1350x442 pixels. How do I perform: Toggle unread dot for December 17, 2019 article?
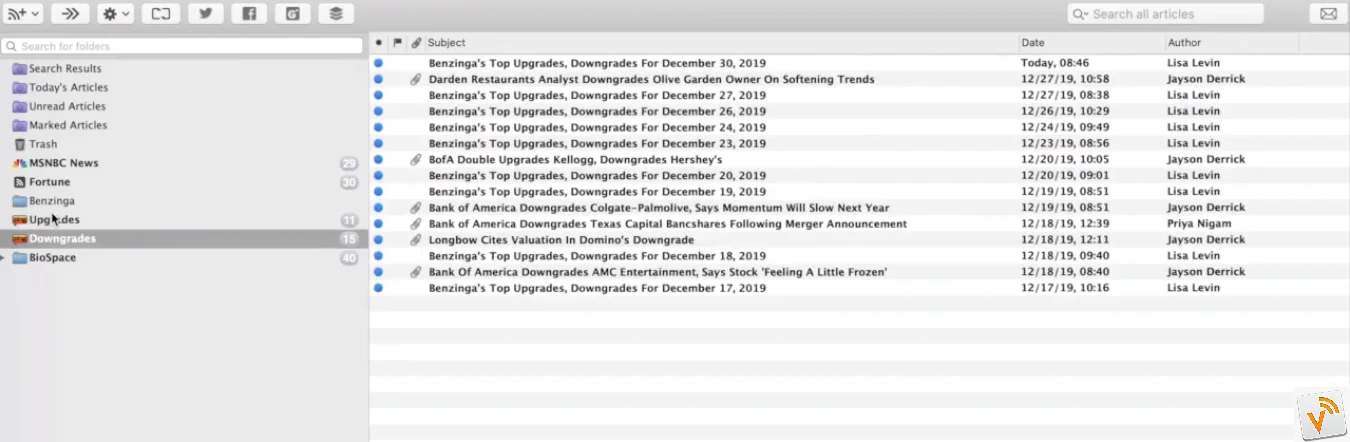coord(378,288)
